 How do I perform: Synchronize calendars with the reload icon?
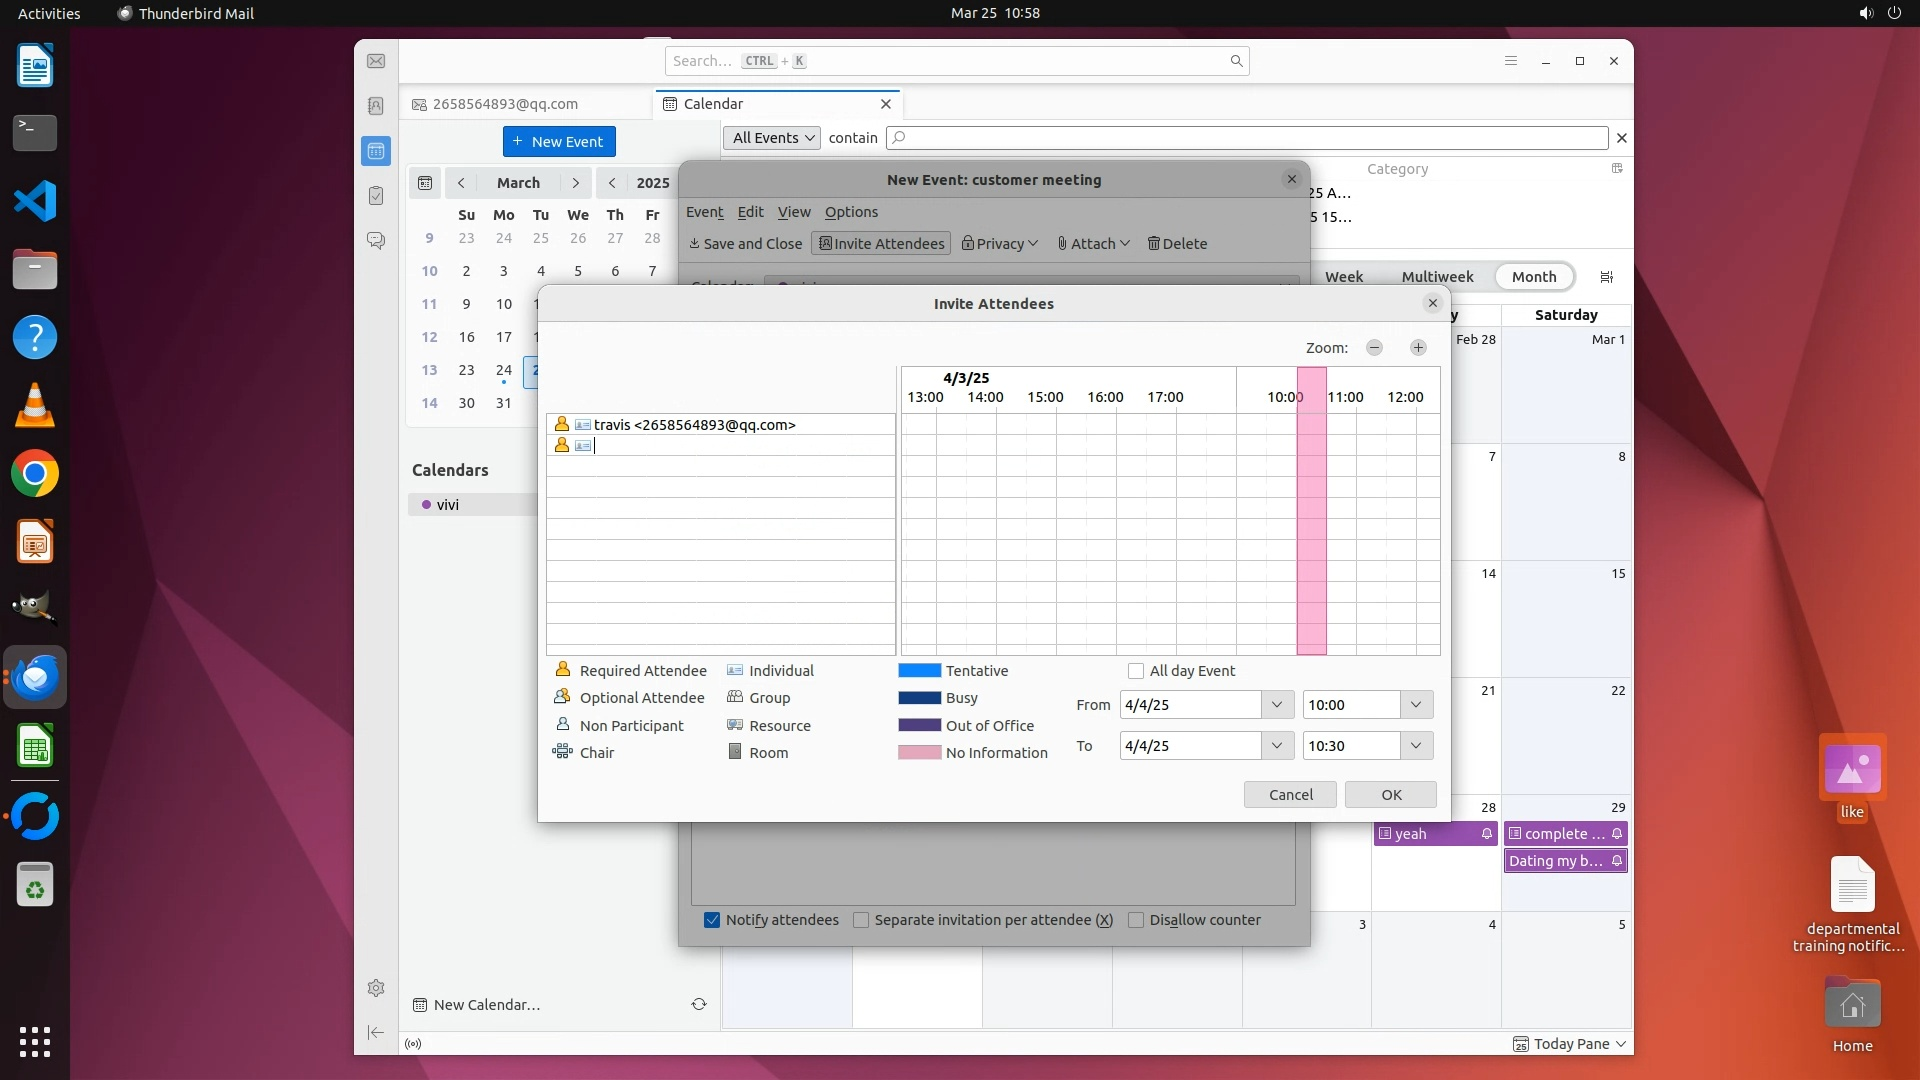[698, 1004]
